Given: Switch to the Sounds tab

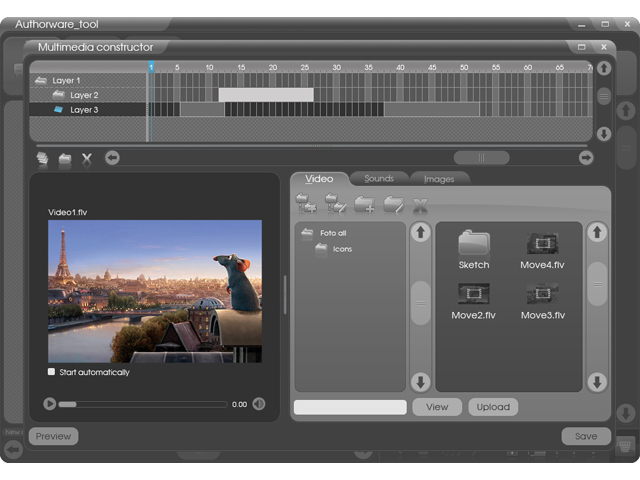Looking at the screenshot, I should pyautogui.click(x=379, y=179).
